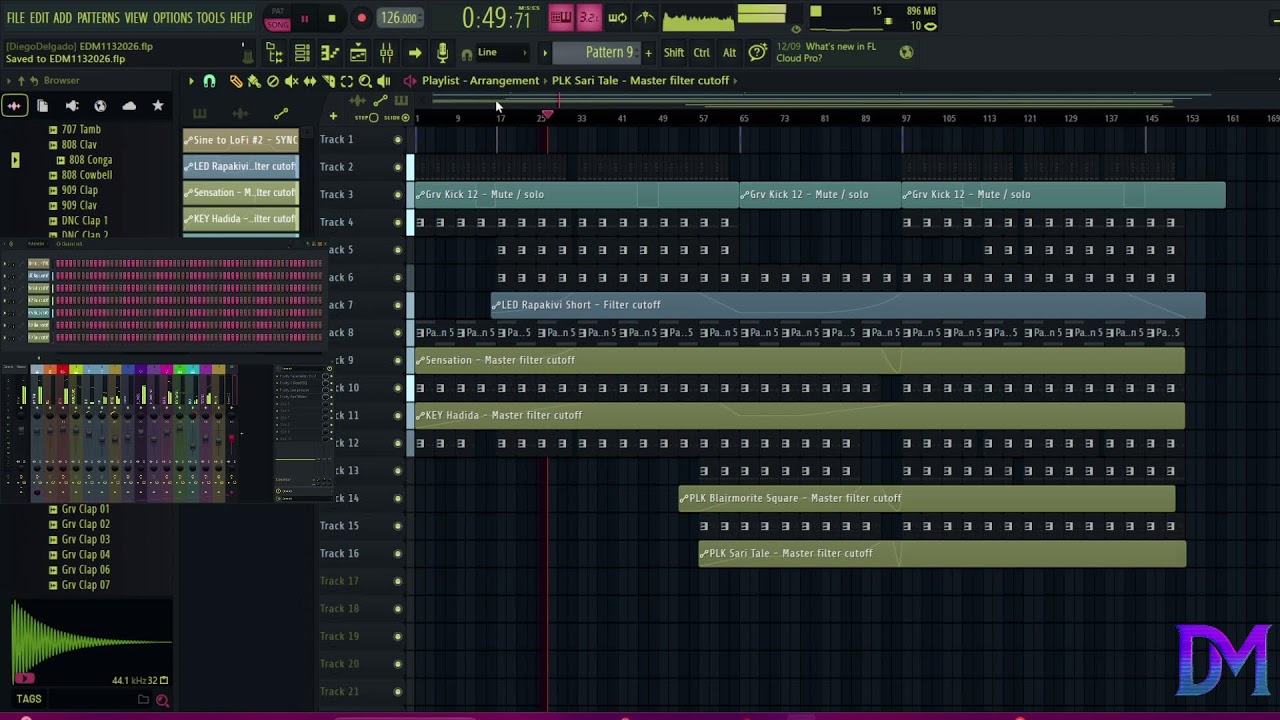Select the Zoom magnifier tool
Screen dimensions: 1280x720
pyautogui.click(x=365, y=81)
